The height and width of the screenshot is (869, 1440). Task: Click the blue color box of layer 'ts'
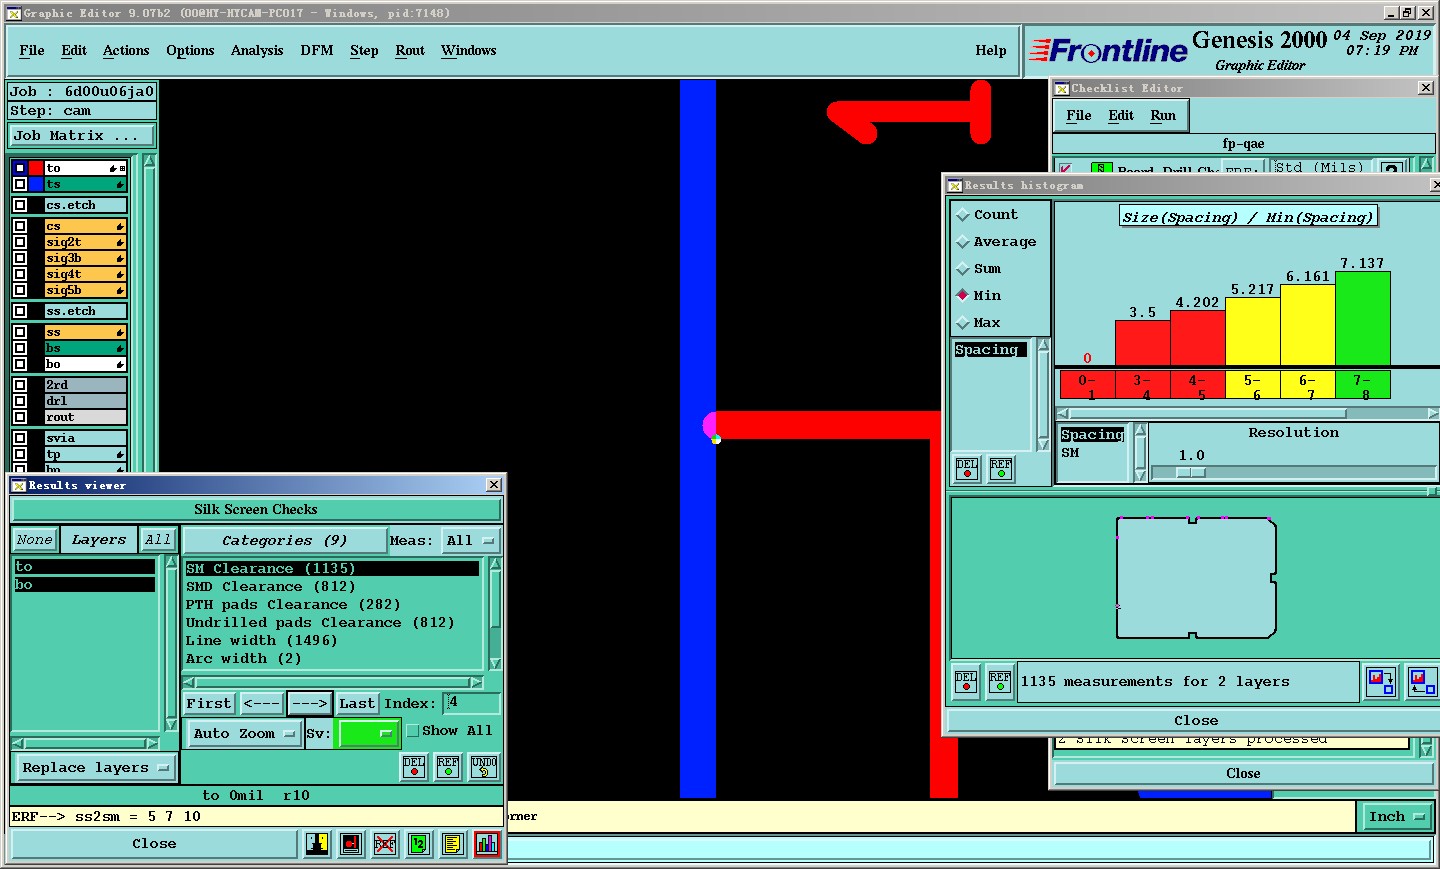coord(36,184)
